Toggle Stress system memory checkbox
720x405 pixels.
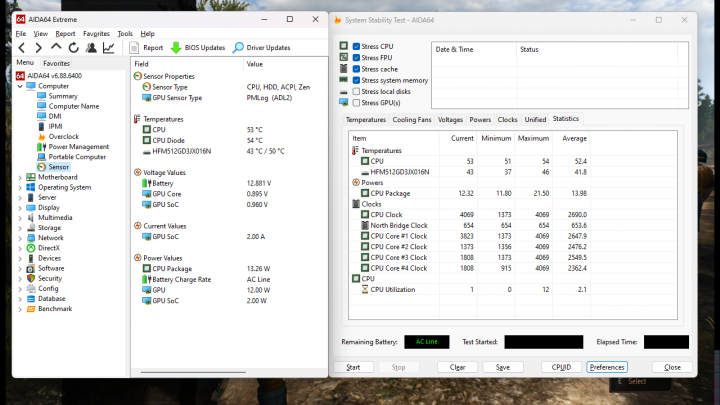coord(356,80)
